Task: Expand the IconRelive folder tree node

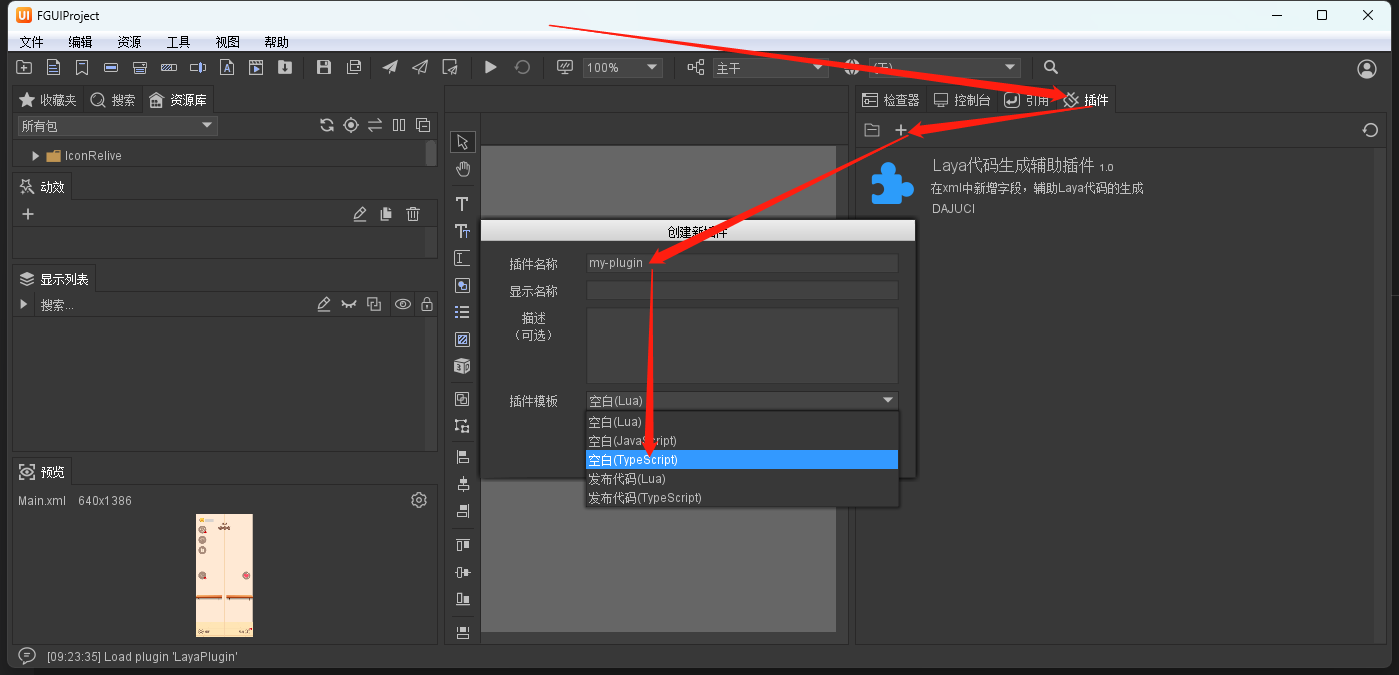Action: click(x=36, y=156)
